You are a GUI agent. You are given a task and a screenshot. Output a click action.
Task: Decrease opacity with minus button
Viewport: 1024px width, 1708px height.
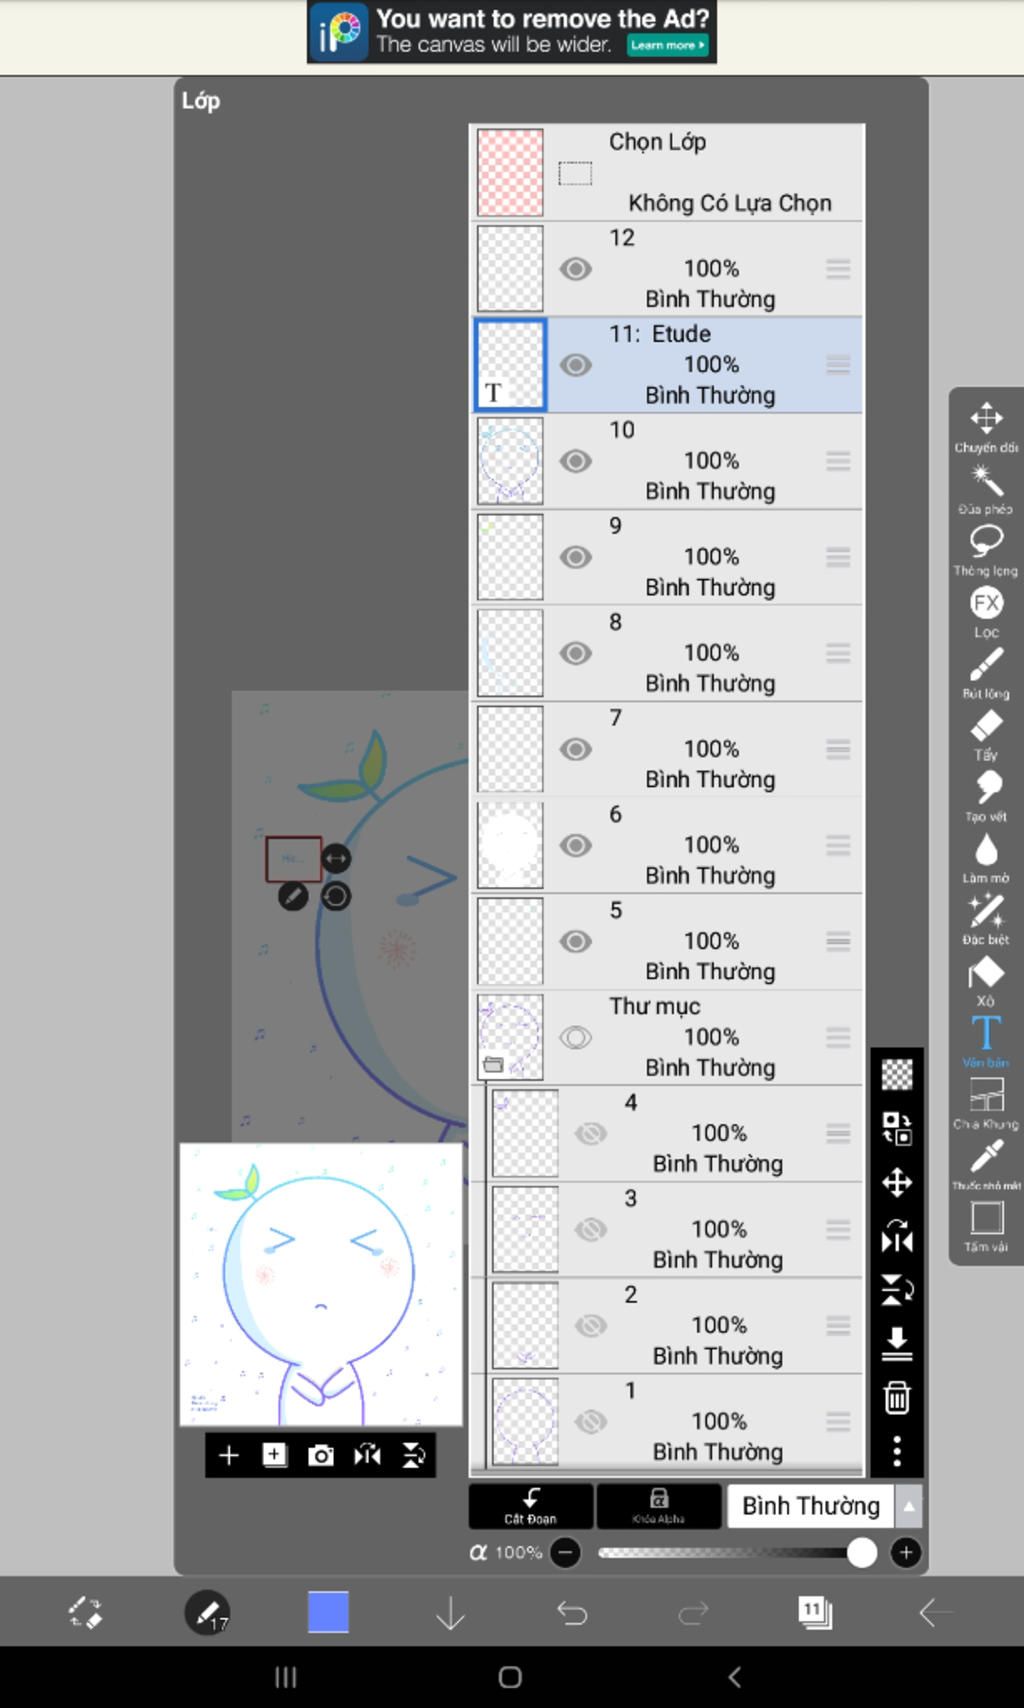566,1552
